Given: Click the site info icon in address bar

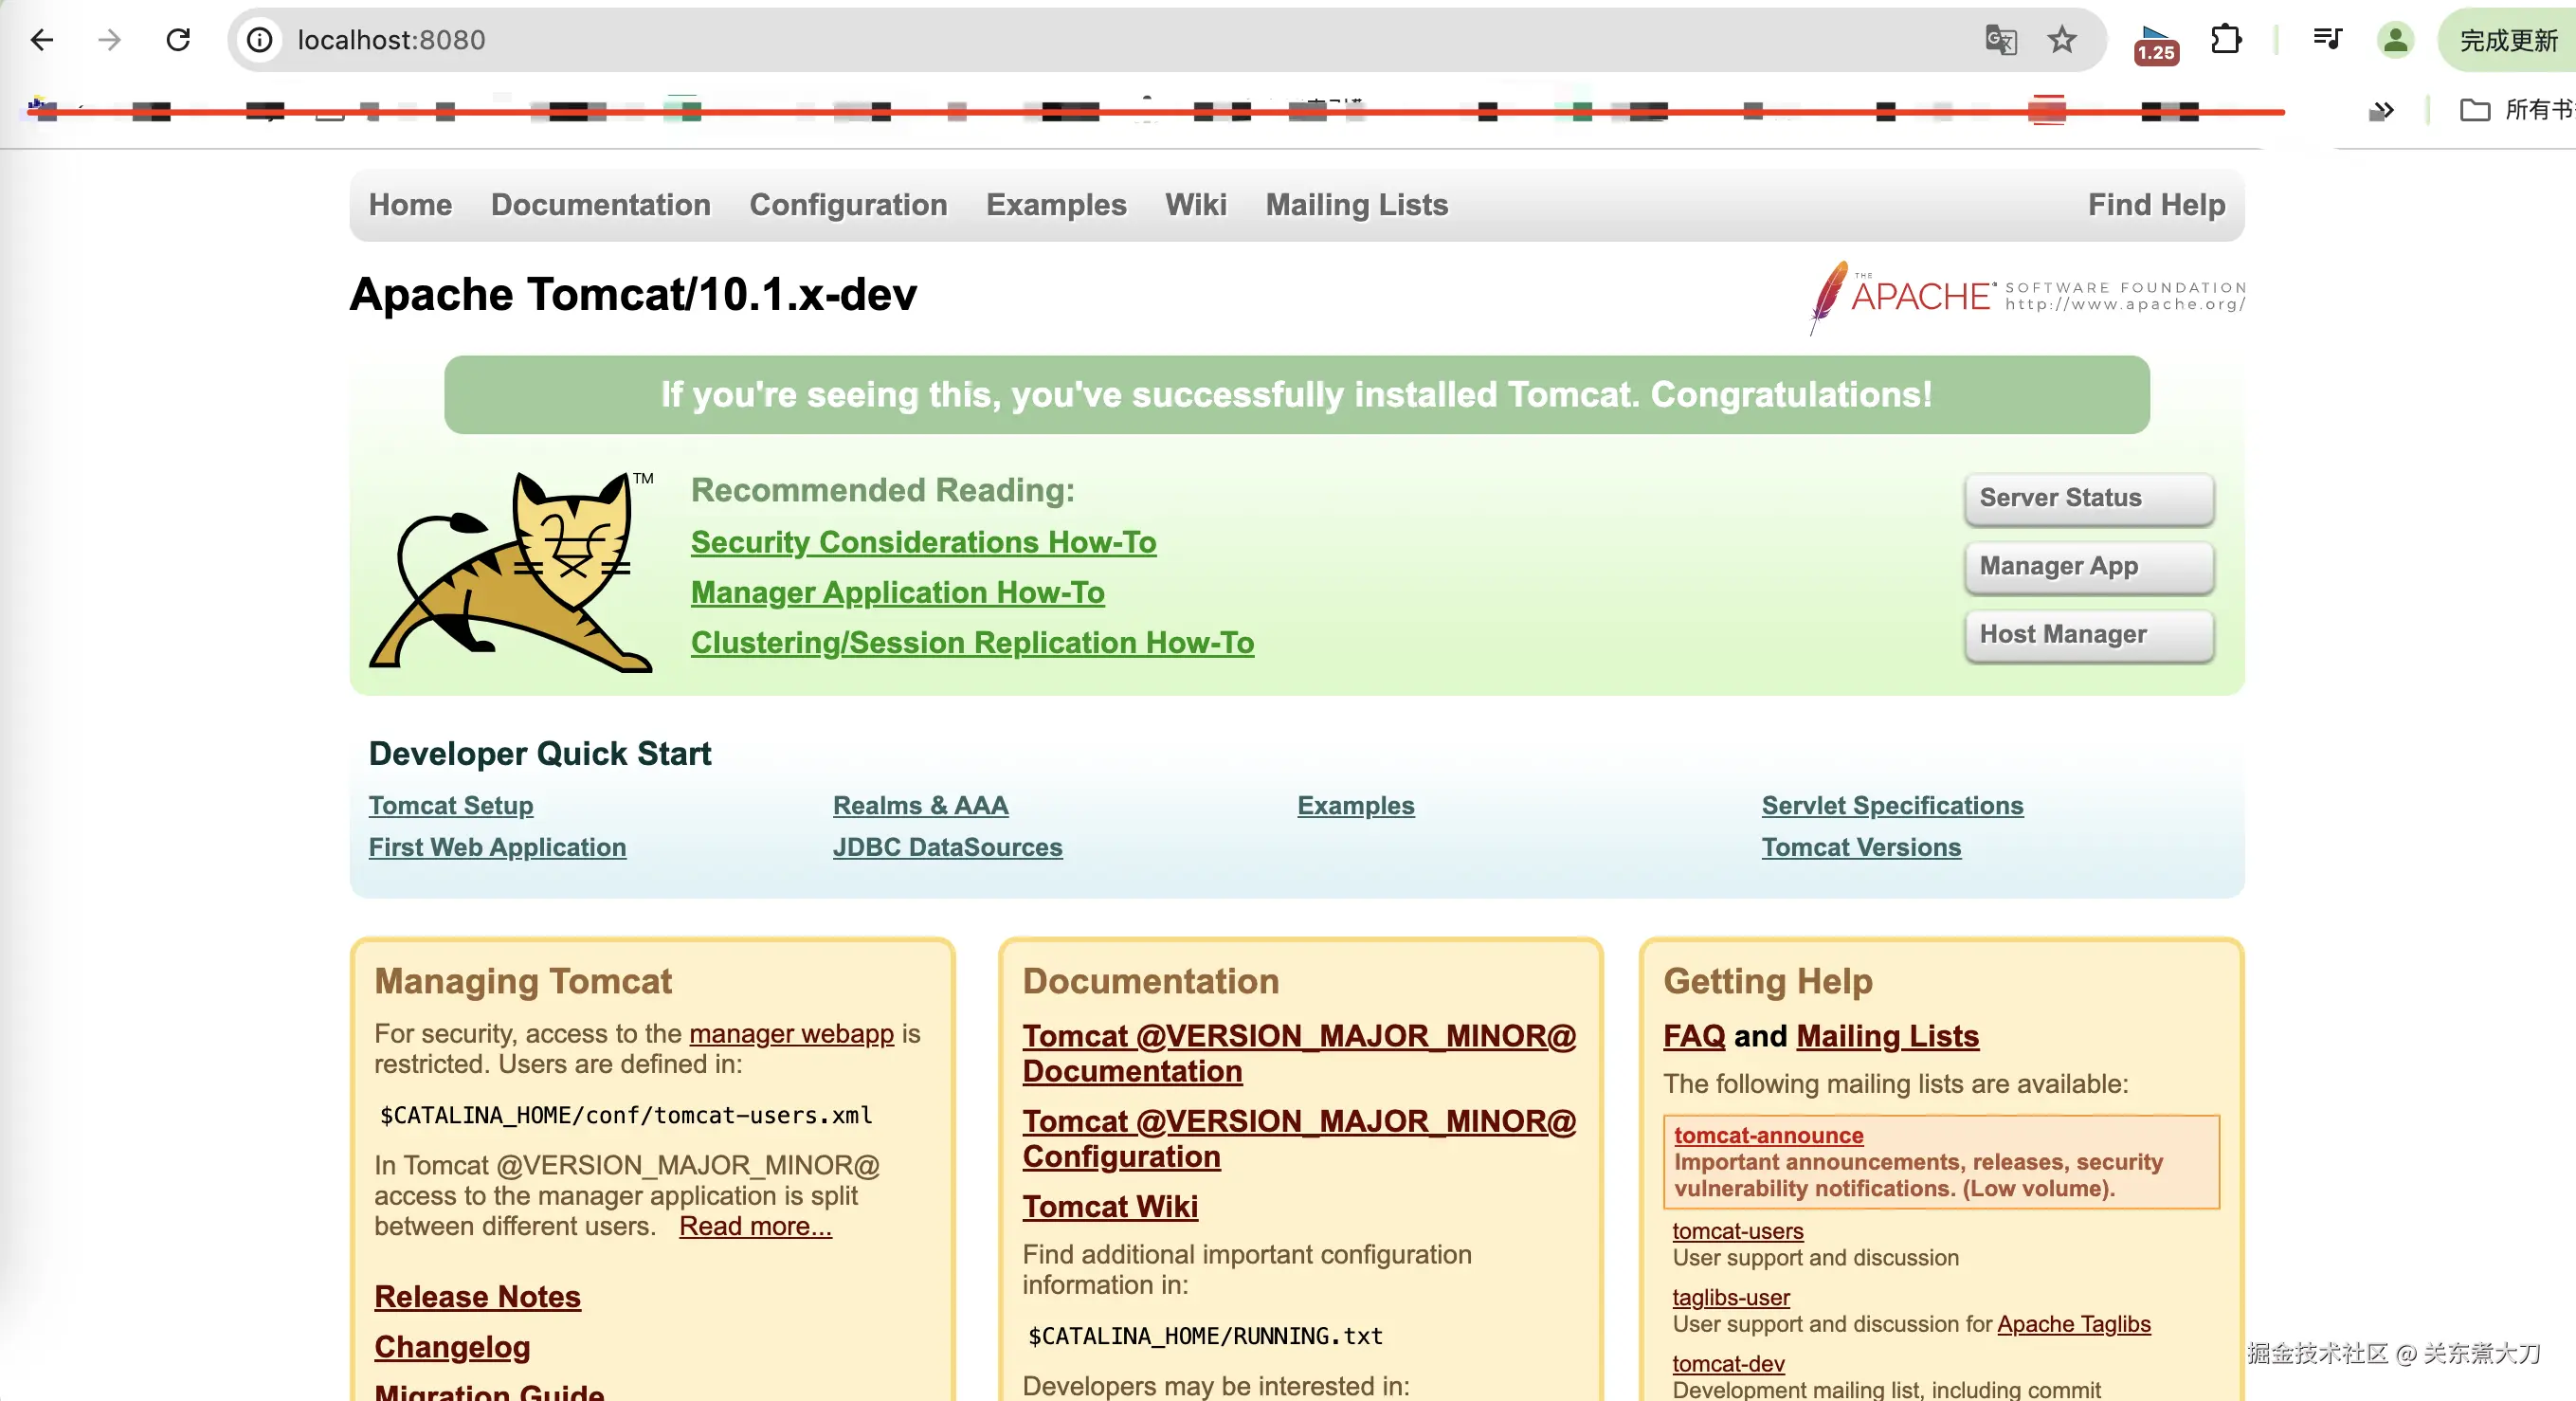Looking at the screenshot, I should tap(260, 40).
